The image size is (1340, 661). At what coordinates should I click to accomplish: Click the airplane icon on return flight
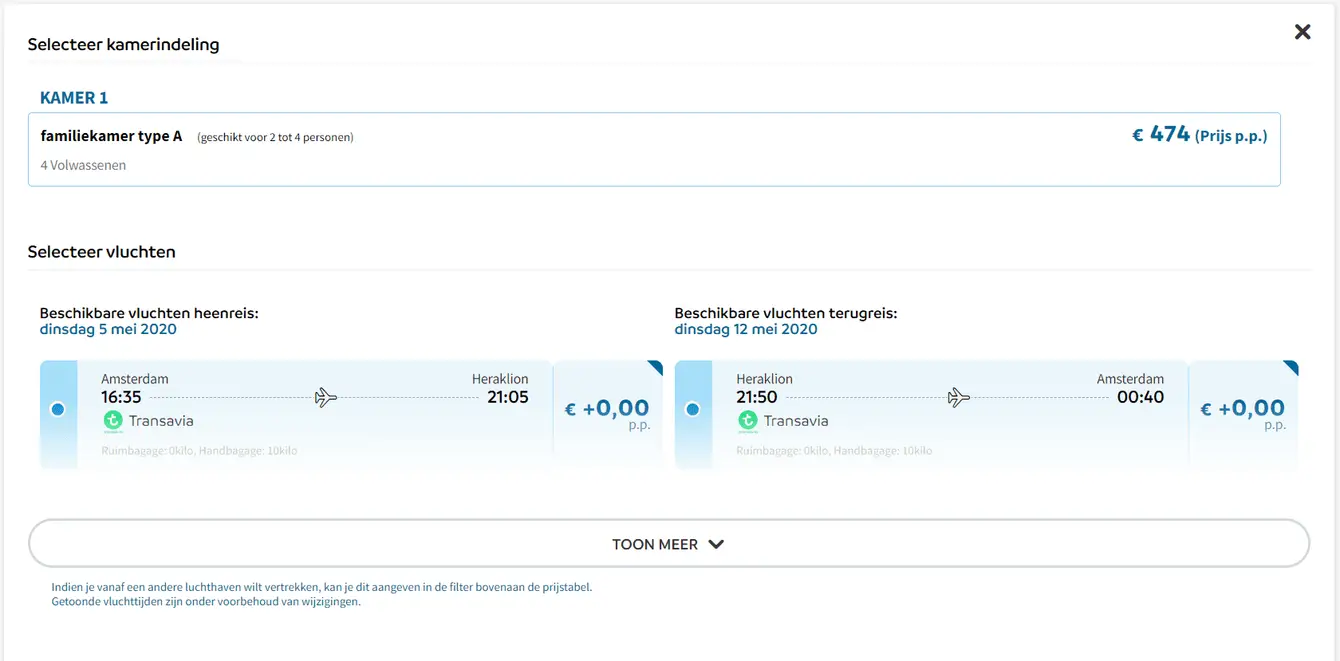pyautogui.click(x=959, y=397)
